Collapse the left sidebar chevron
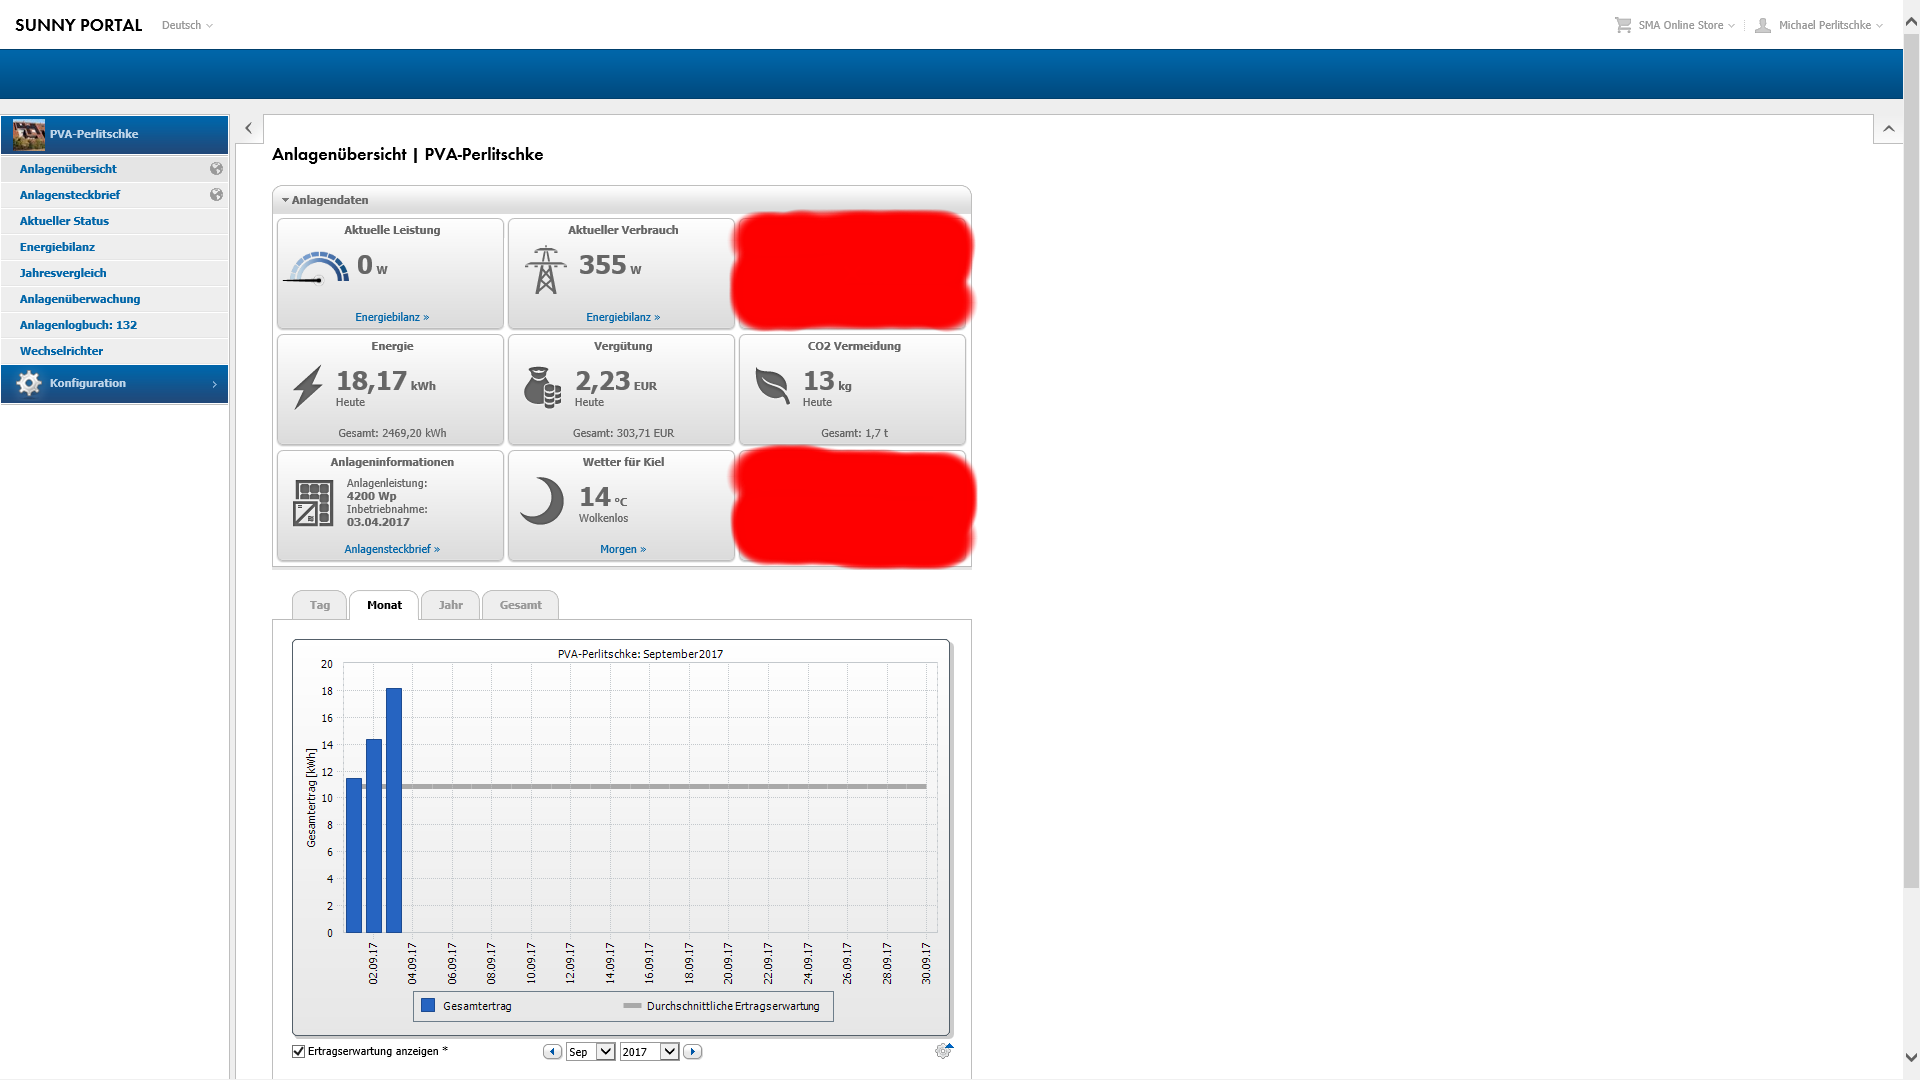The width and height of the screenshot is (1920, 1080). (248, 128)
